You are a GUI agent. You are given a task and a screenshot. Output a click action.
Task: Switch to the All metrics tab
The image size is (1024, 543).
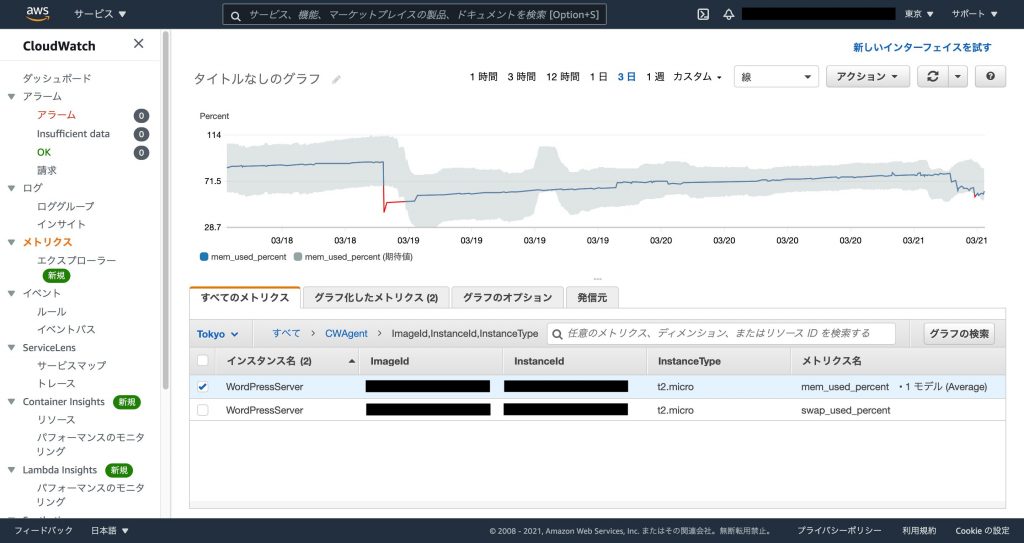click(x=245, y=297)
